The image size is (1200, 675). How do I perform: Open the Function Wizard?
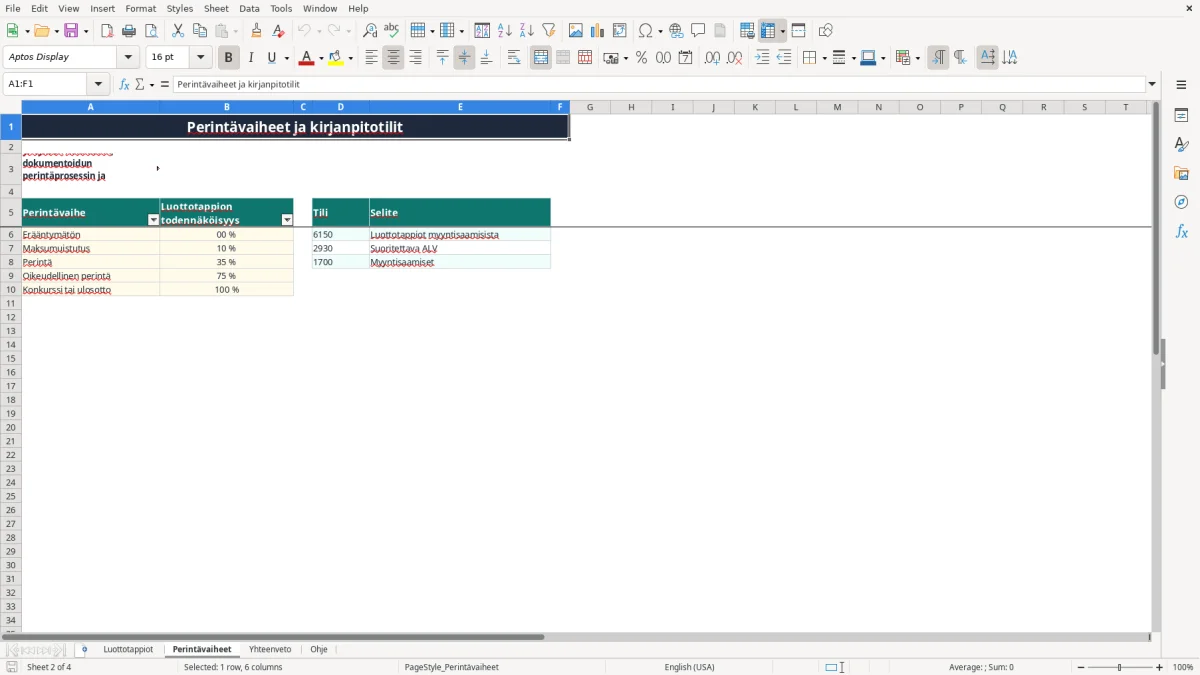click(x=124, y=85)
